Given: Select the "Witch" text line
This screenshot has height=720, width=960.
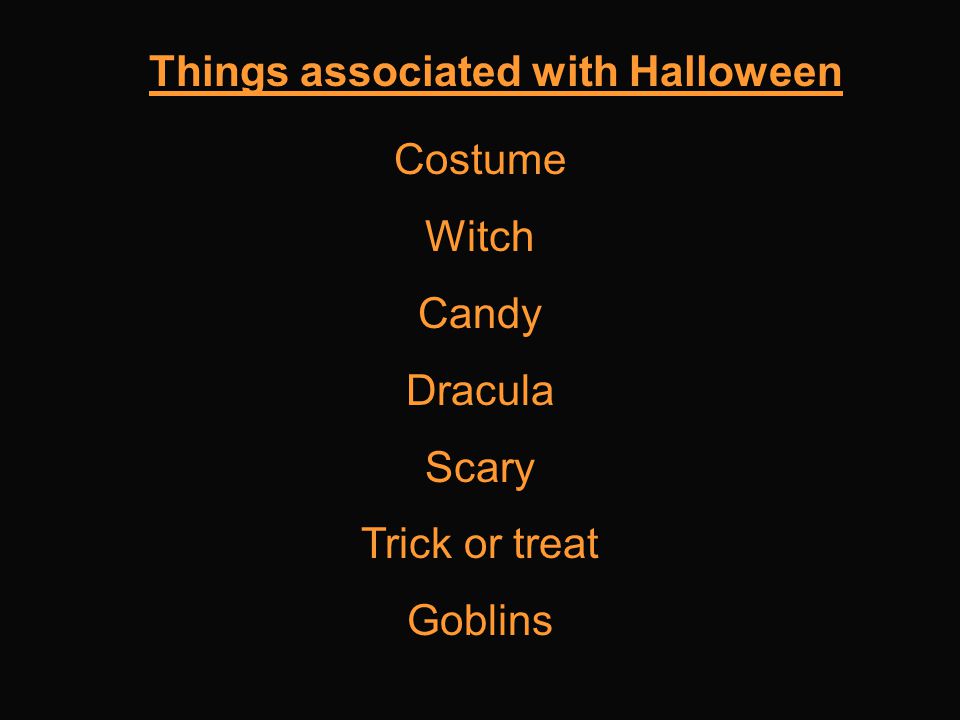Looking at the screenshot, I should pos(479,236).
